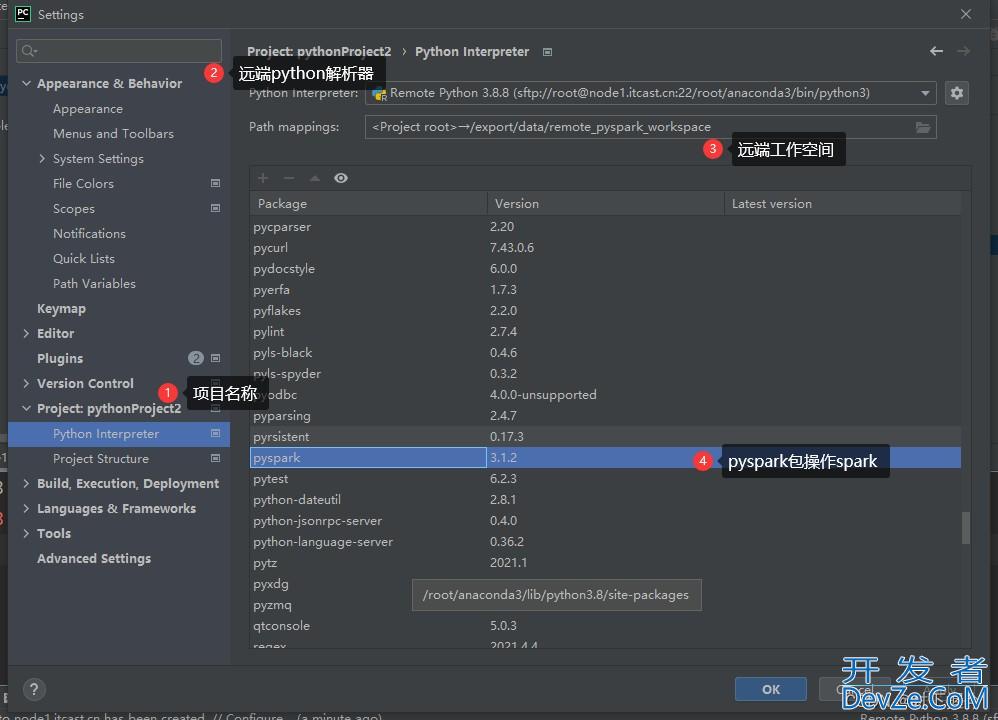Select the pyls-black package row

[605, 353]
